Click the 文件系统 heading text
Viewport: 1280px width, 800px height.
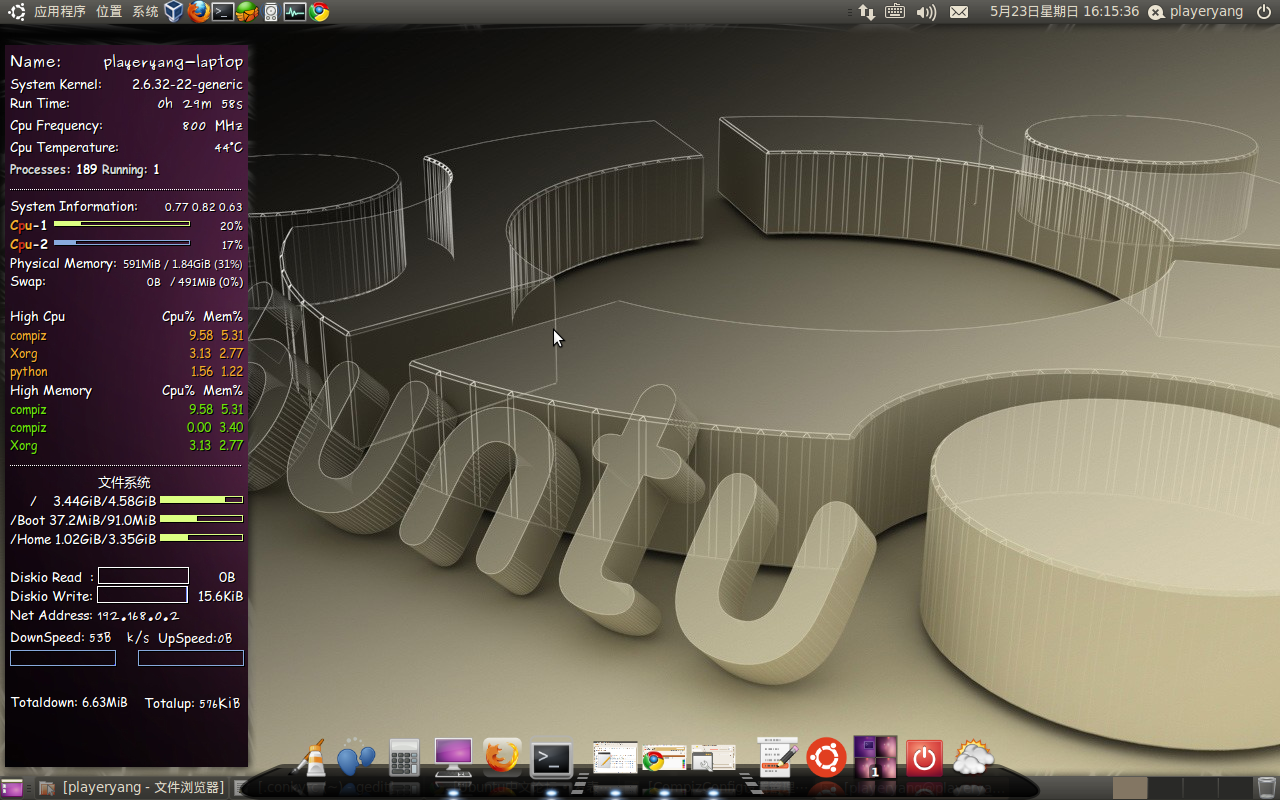[x=125, y=482]
